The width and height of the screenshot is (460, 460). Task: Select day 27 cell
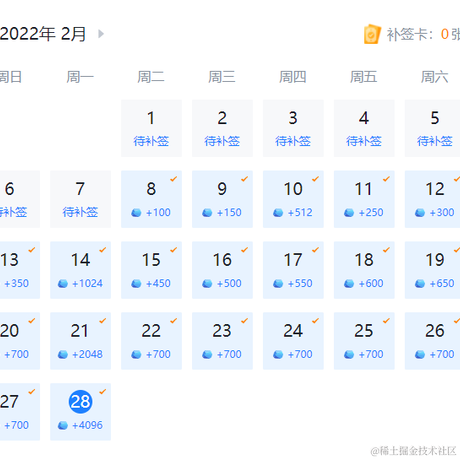tap(20, 412)
